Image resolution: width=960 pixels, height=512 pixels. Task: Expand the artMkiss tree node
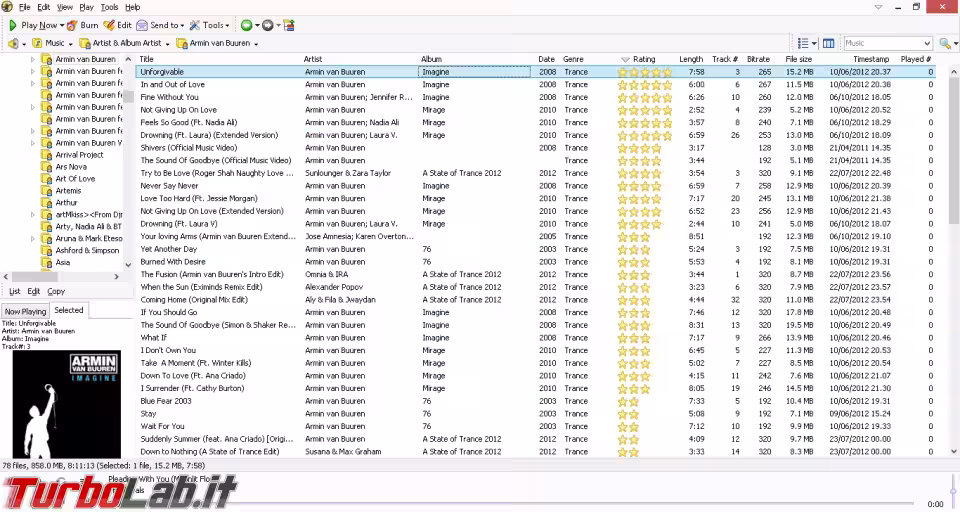click(32, 215)
